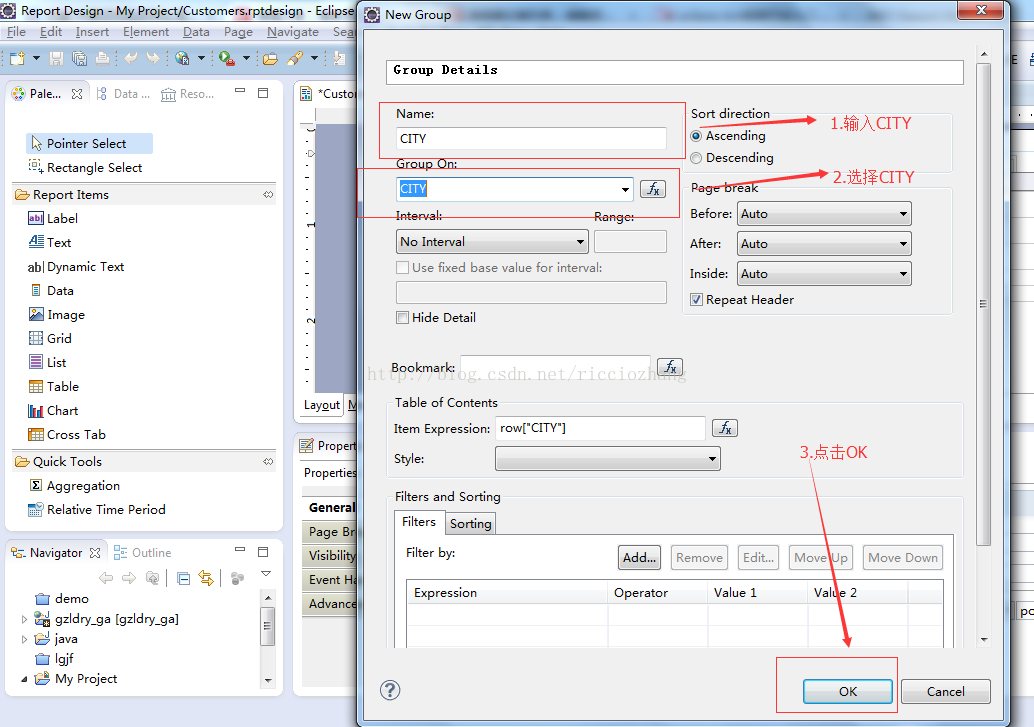Screen dimensions: 1034x727
Task: Select the Table report item
Action: pyautogui.click(x=53, y=387)
